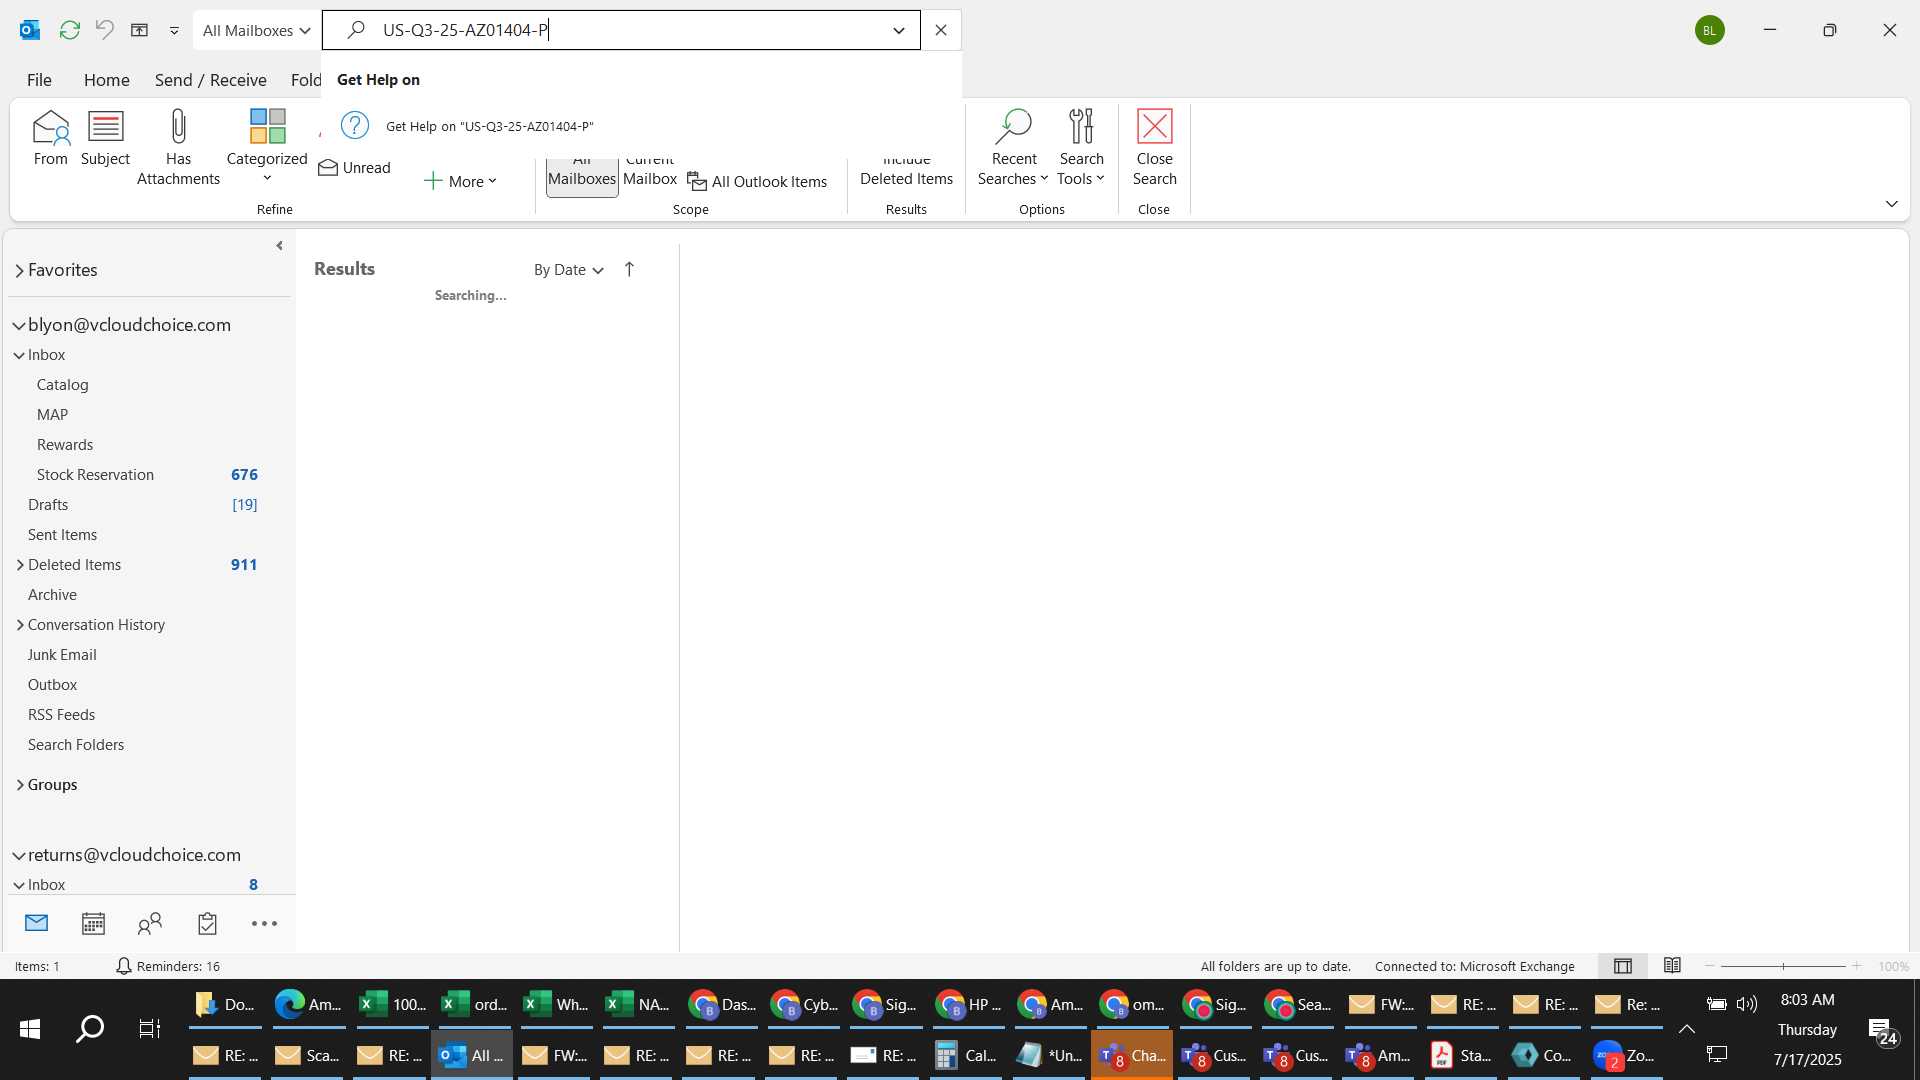Switch to the Send / Receive tab

coord(210,80)
